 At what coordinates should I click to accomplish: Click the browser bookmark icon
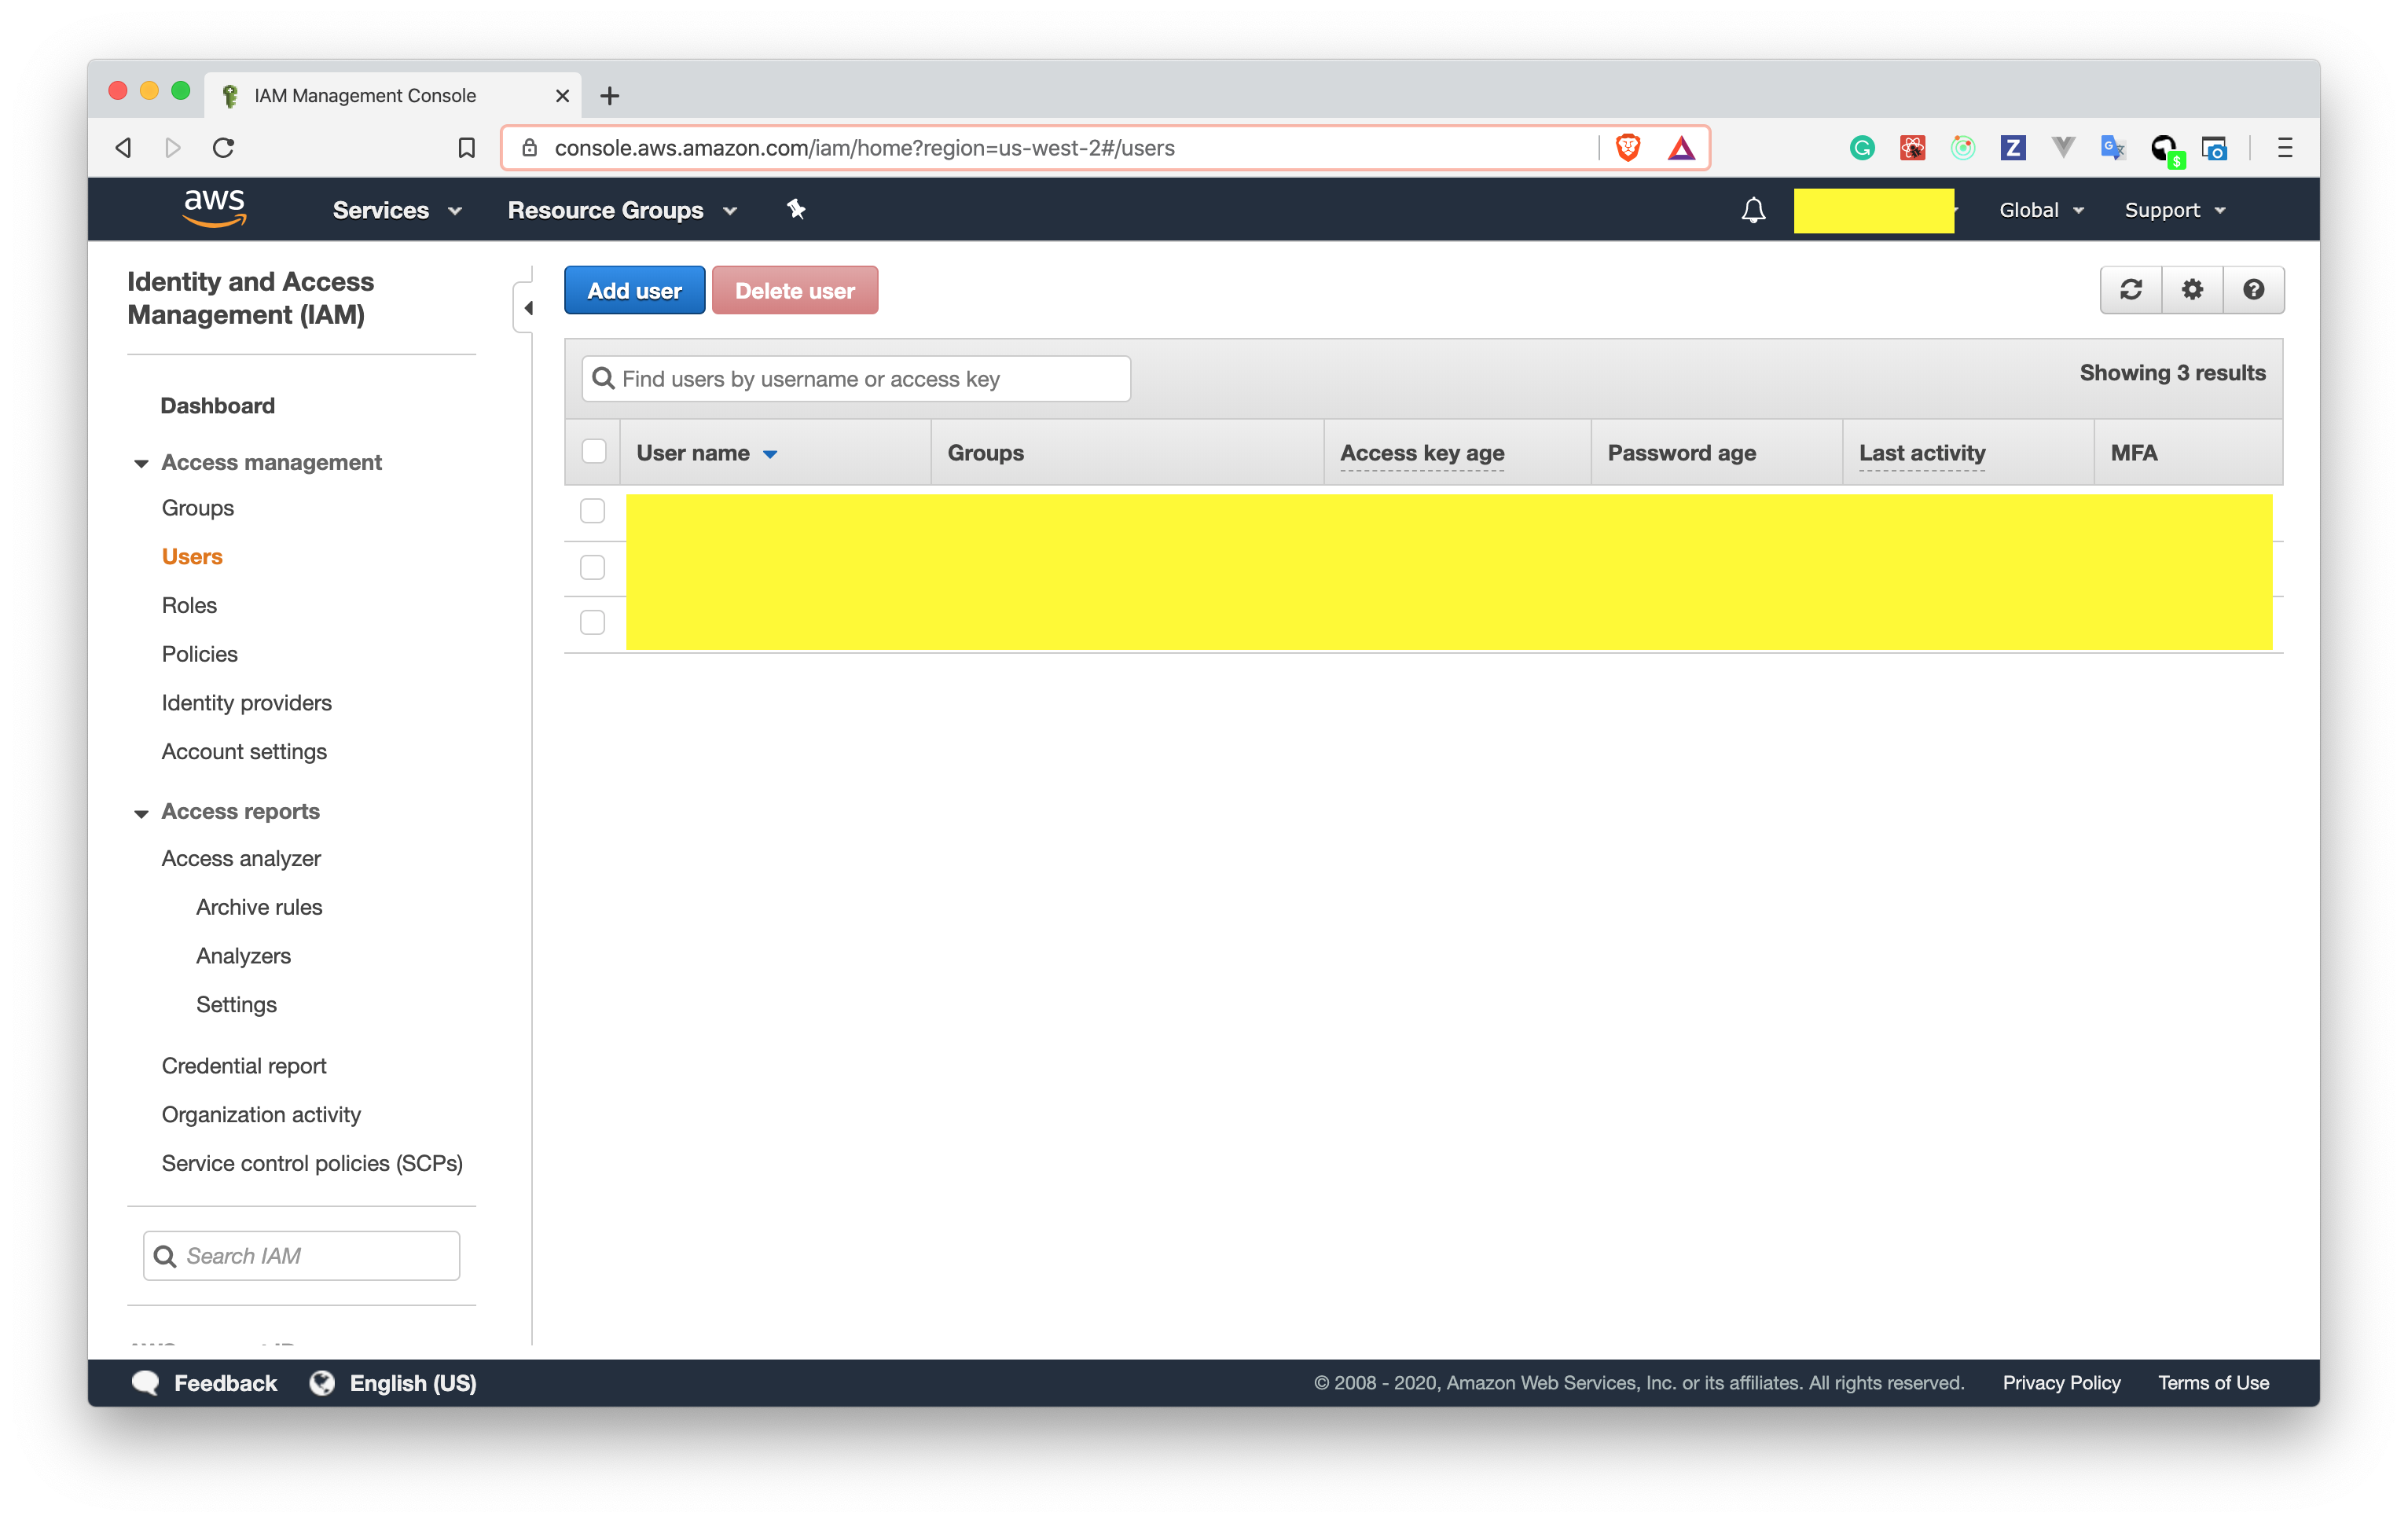click(x=466, y=148)
